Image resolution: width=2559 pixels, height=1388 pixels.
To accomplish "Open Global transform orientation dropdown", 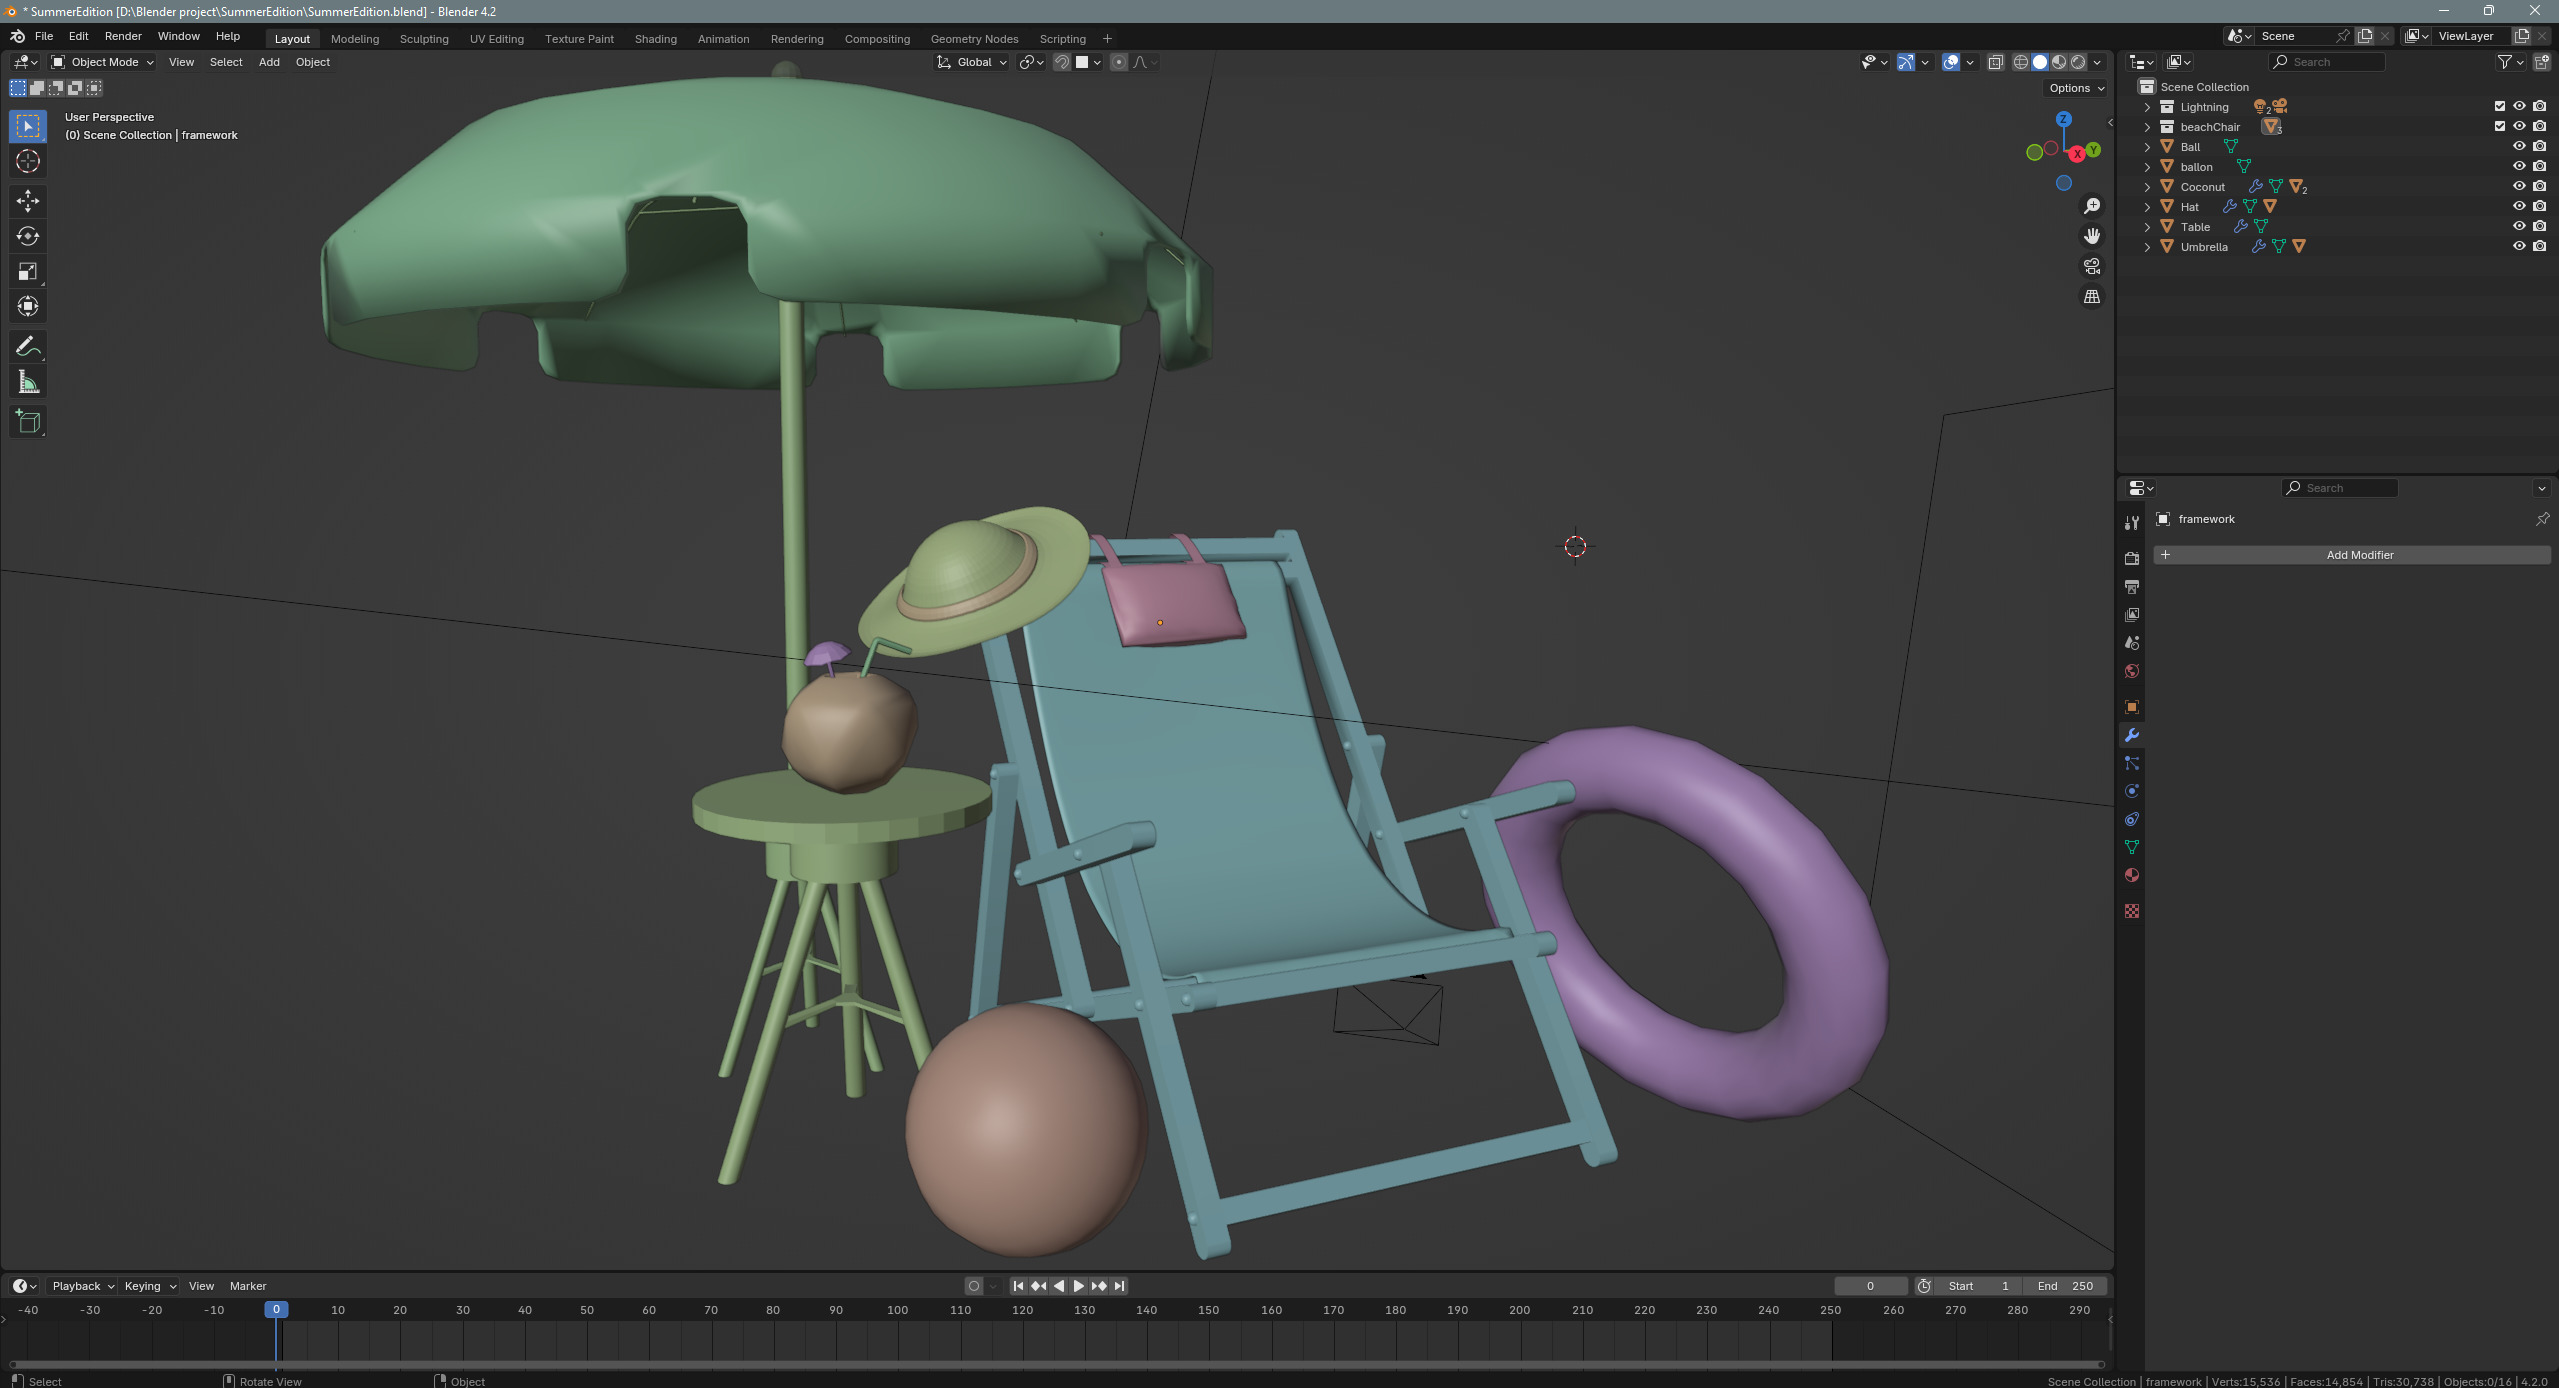I will click(972, 62).
